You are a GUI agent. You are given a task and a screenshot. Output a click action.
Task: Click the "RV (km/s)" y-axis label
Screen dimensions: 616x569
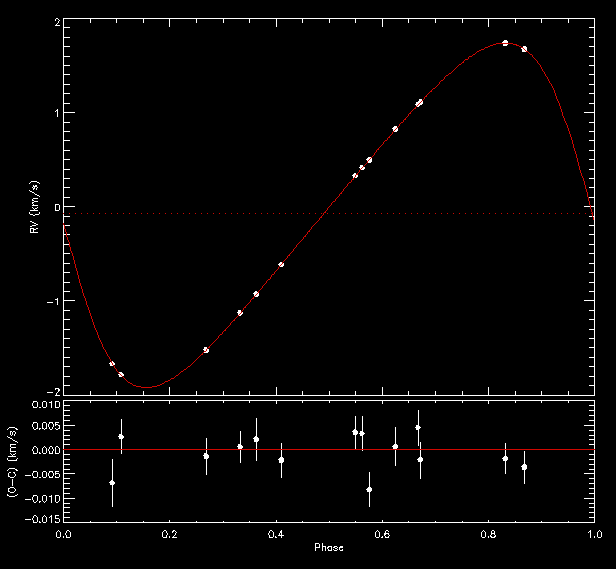click(x=36, y=207)
